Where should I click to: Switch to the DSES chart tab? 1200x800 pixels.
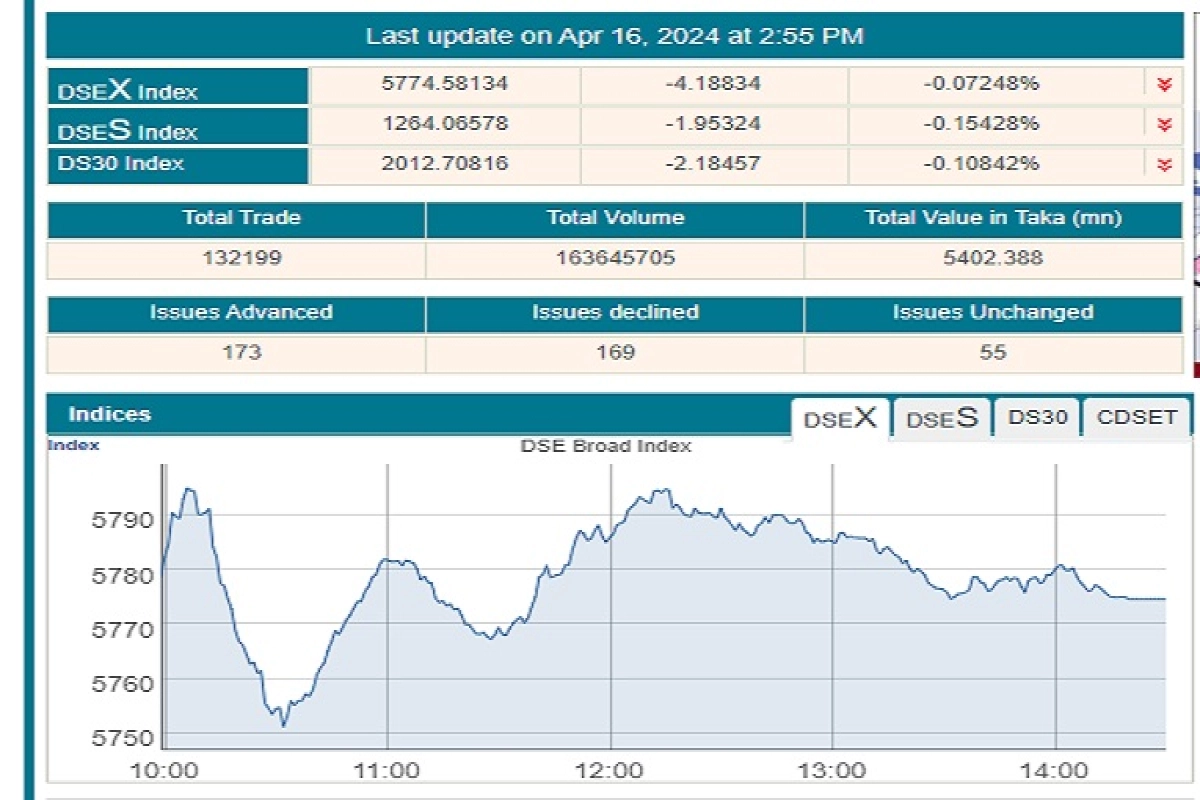tap(941, 418)
